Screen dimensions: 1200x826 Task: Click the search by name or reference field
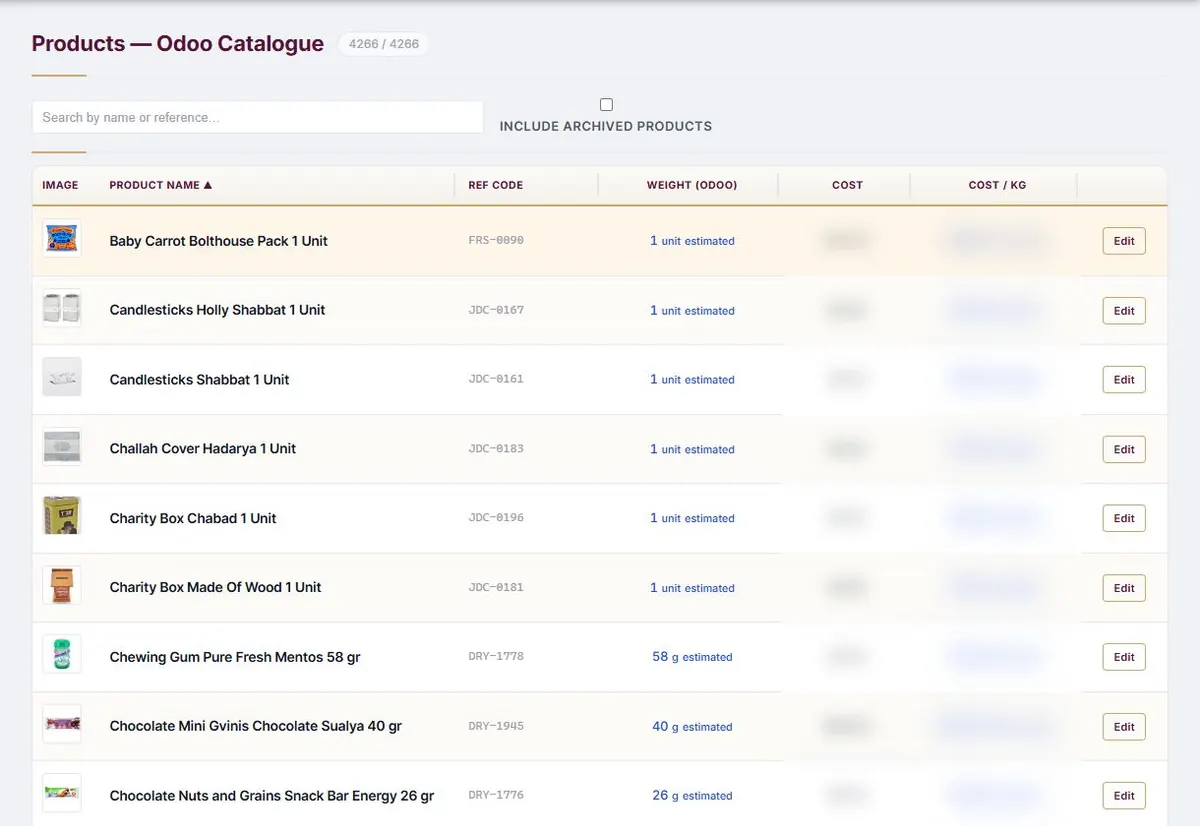pyautogui.click(x=257, y=117)
